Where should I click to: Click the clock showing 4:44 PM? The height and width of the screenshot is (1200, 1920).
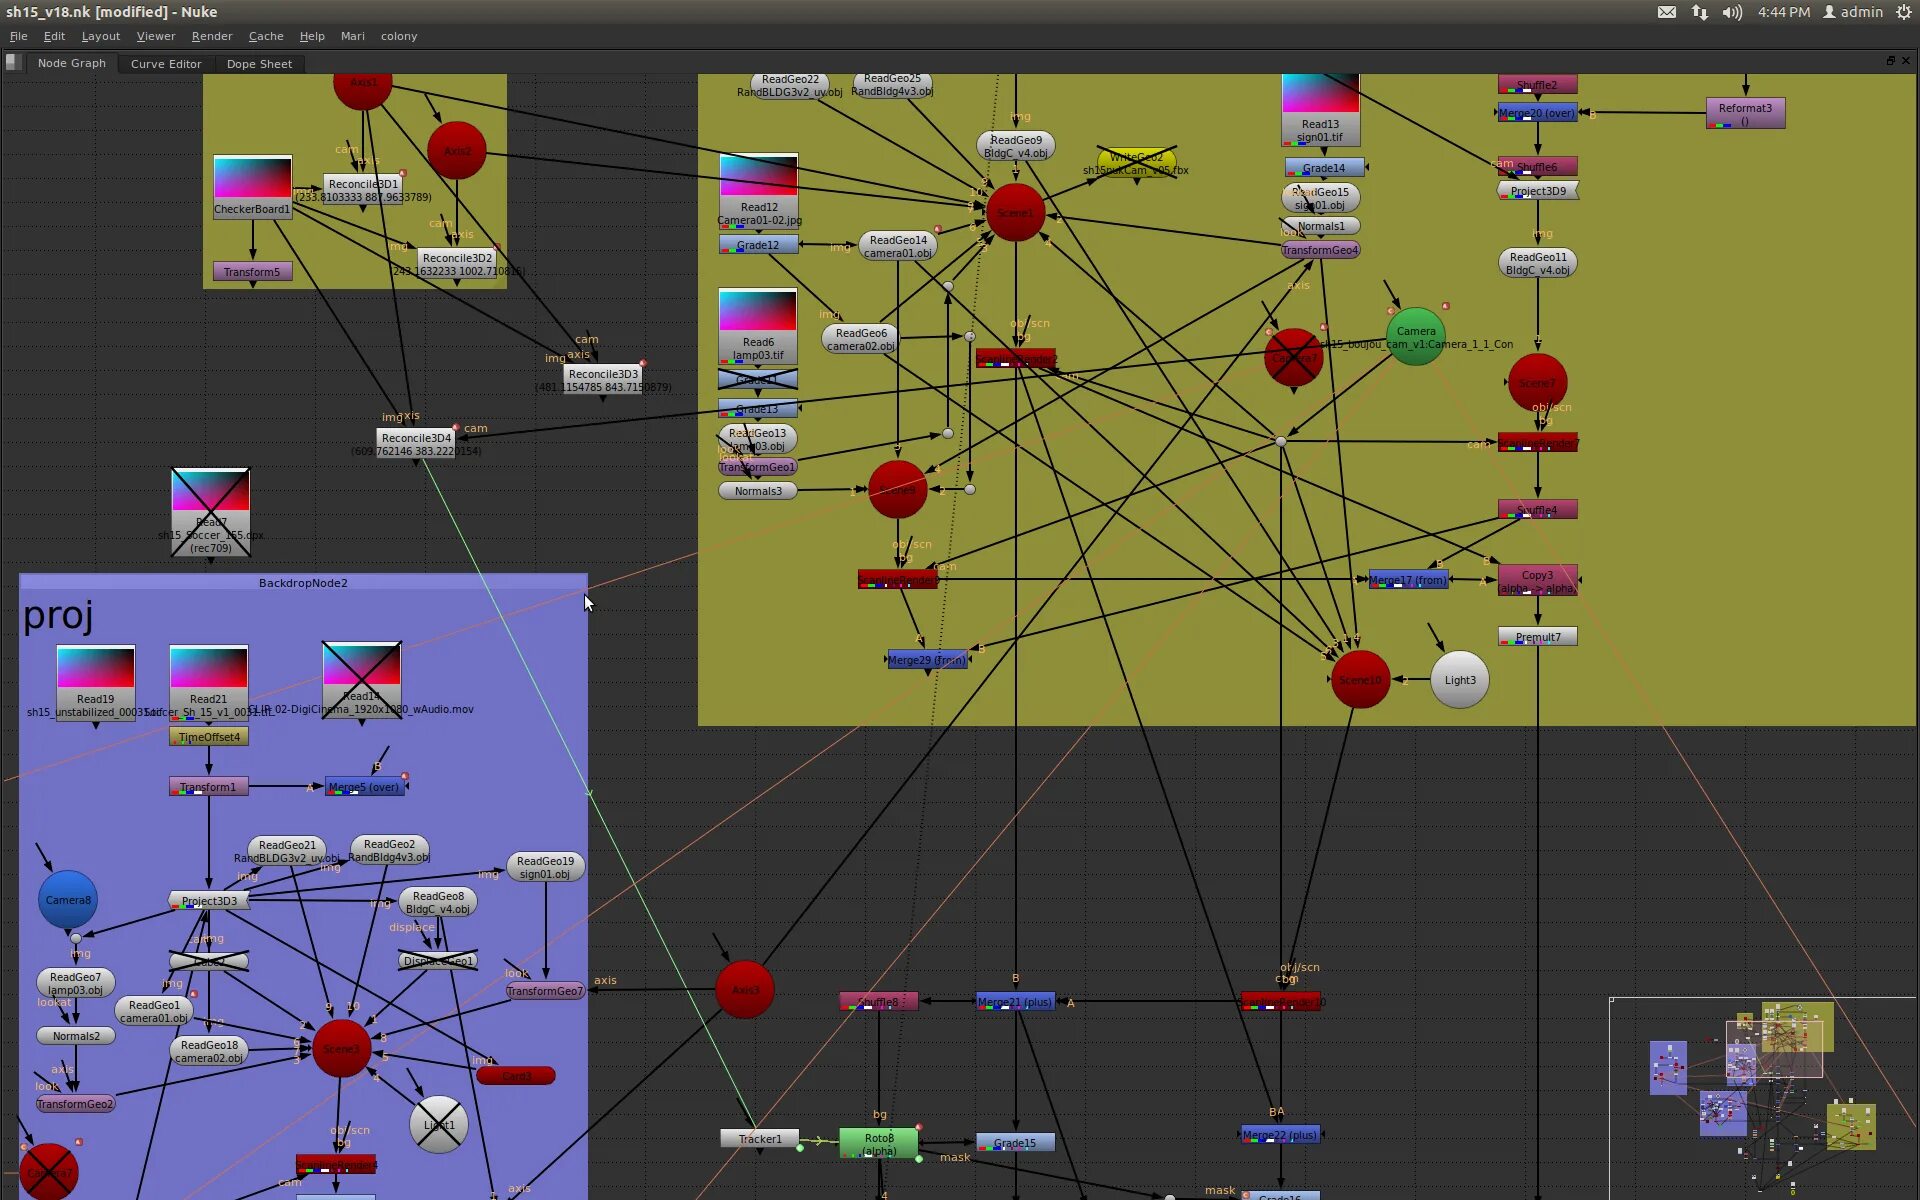coord(1784,12)
